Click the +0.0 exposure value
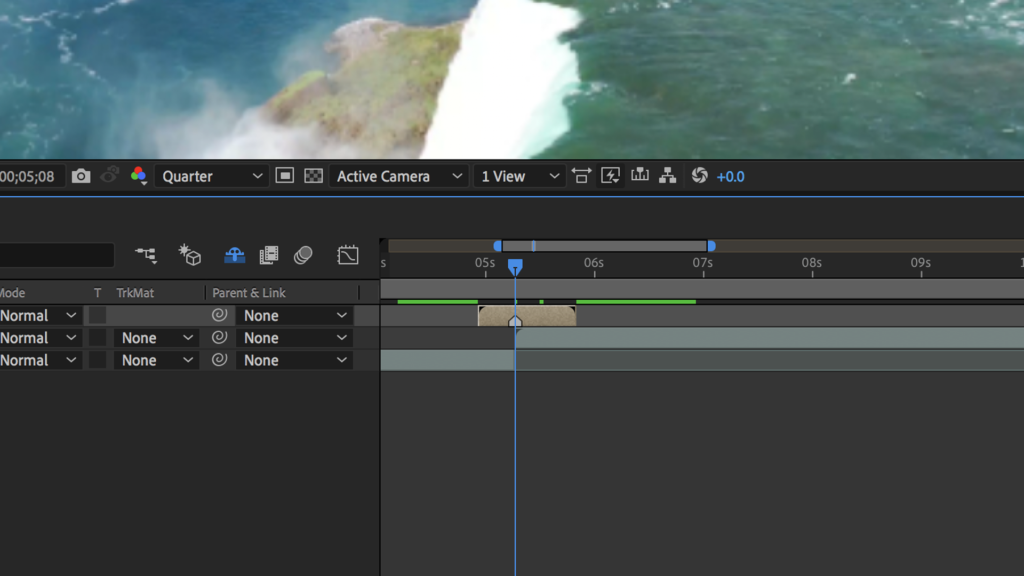This screenshot has width=1024, height=576. click(730, 177)
